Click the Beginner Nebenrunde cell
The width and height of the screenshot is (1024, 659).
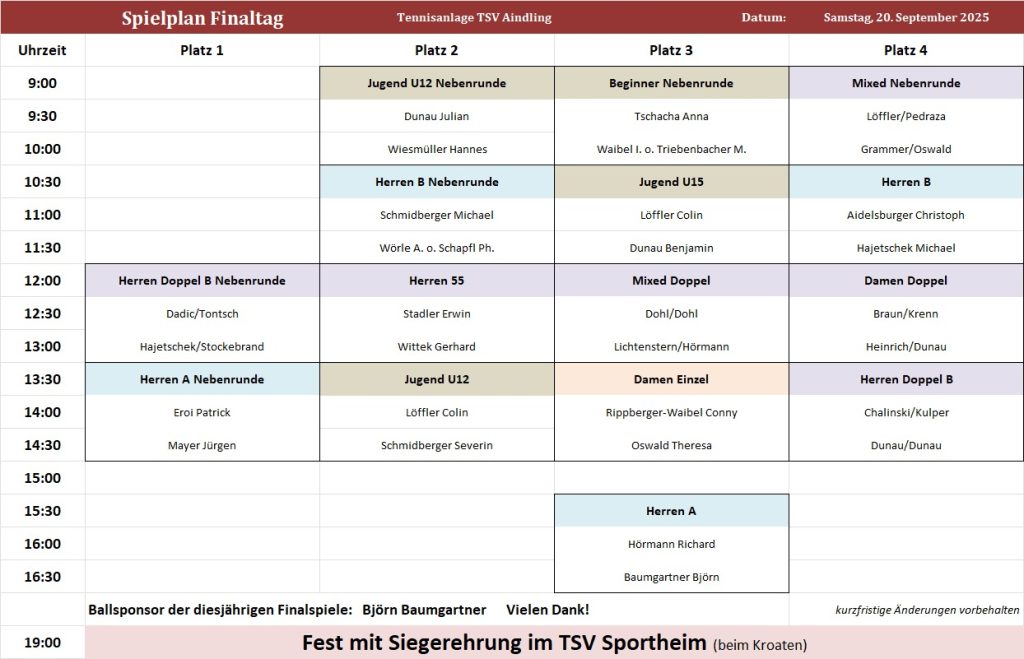coord(671,83)
